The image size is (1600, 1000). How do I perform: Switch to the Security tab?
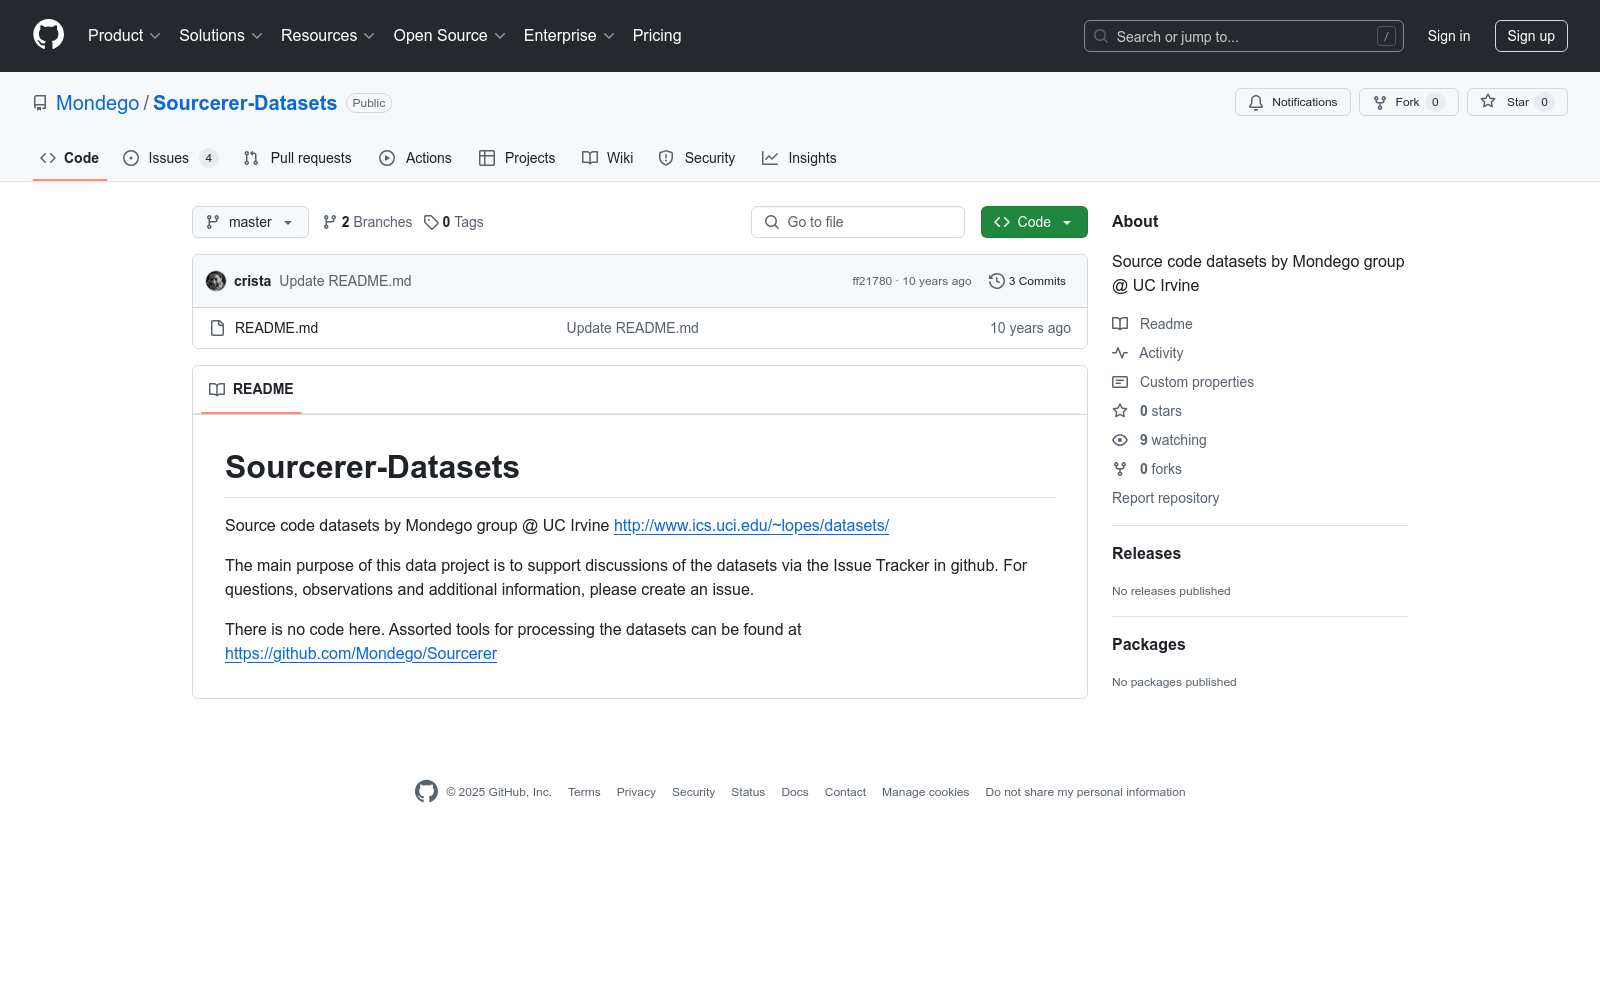697,158
